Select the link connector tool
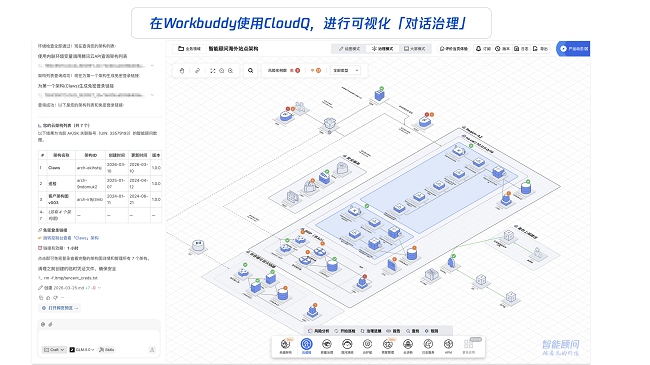 click(197, 71)
